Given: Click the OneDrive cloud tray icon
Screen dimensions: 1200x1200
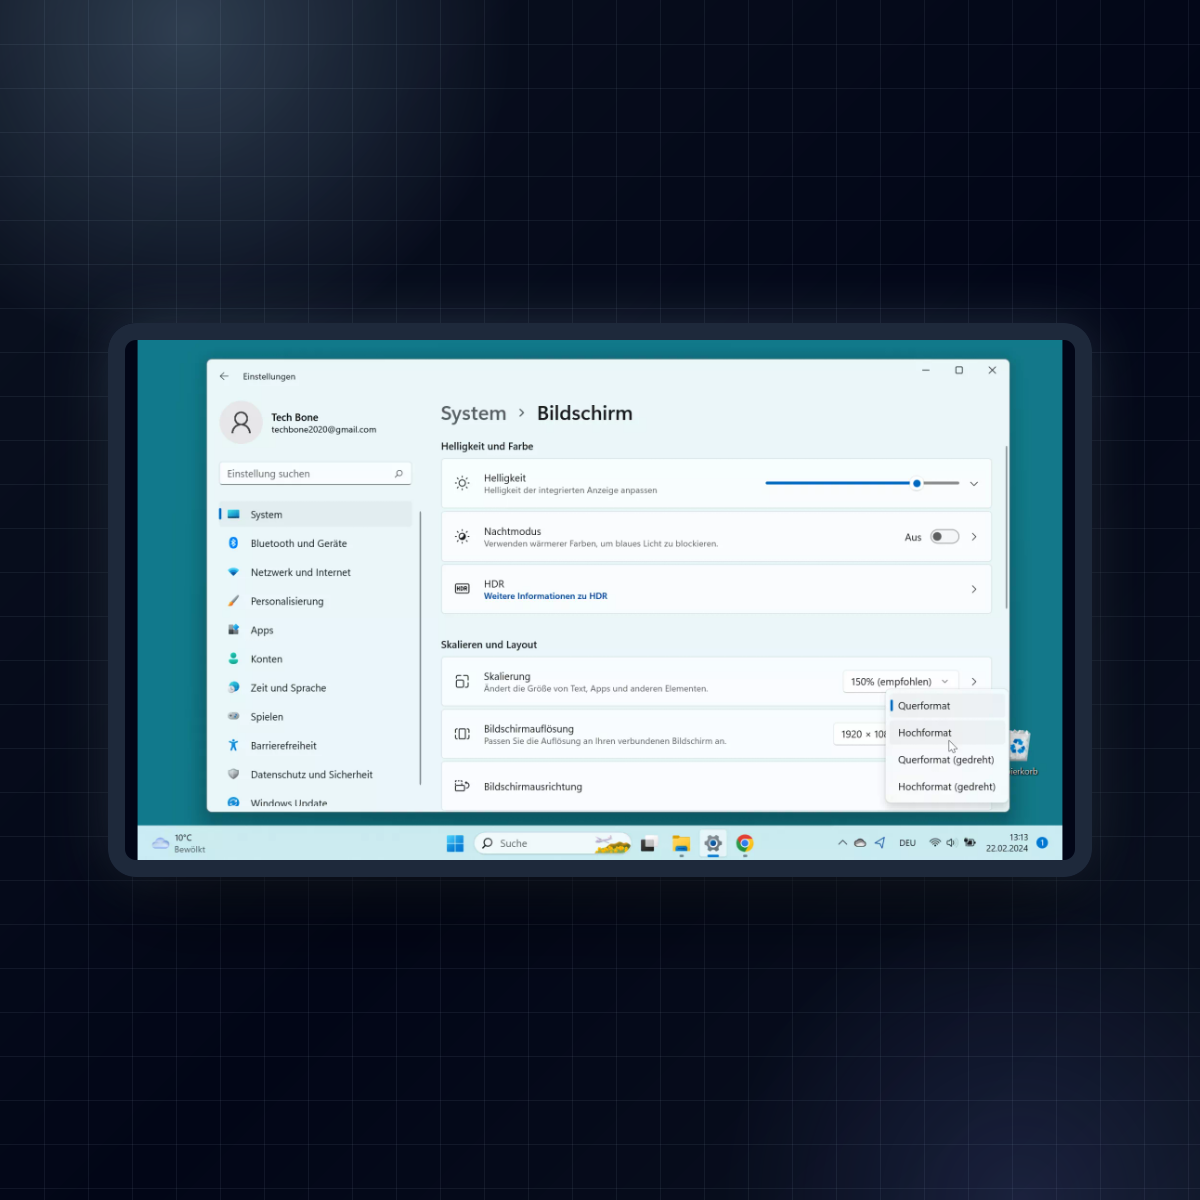Looking at the screenshot, I should click(860, 843).
